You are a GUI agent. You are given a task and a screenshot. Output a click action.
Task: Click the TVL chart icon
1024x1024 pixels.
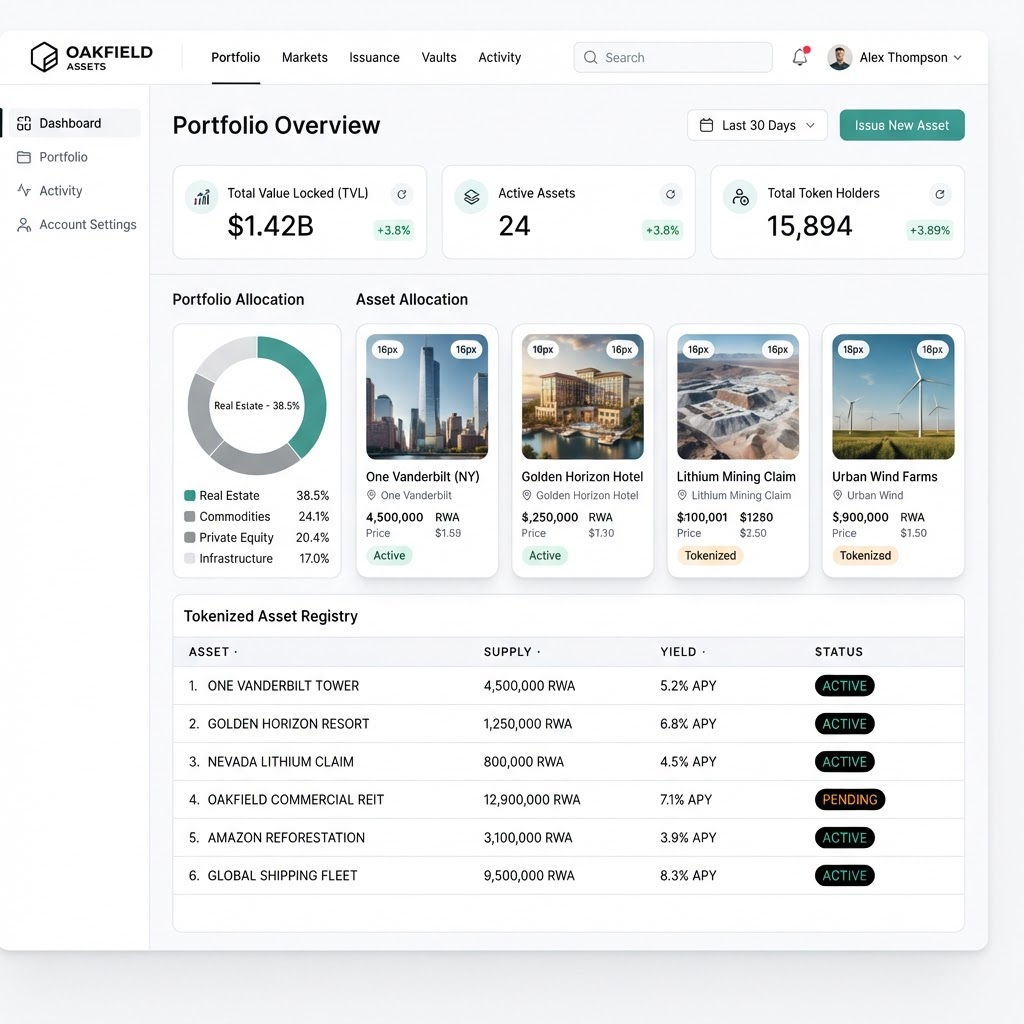click(202, 197)
